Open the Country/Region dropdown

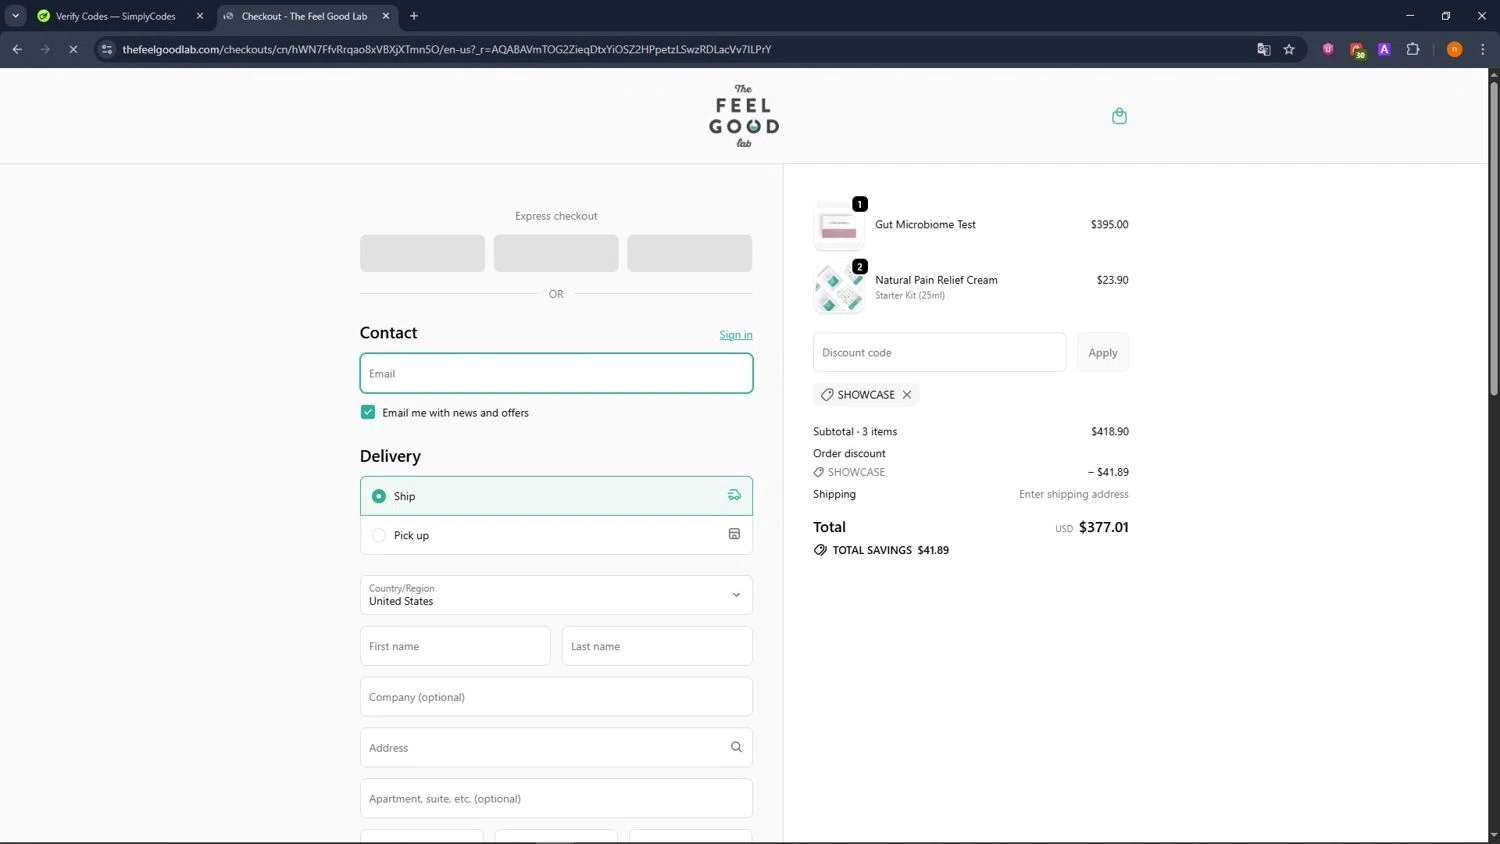click(x=556, y=595)
